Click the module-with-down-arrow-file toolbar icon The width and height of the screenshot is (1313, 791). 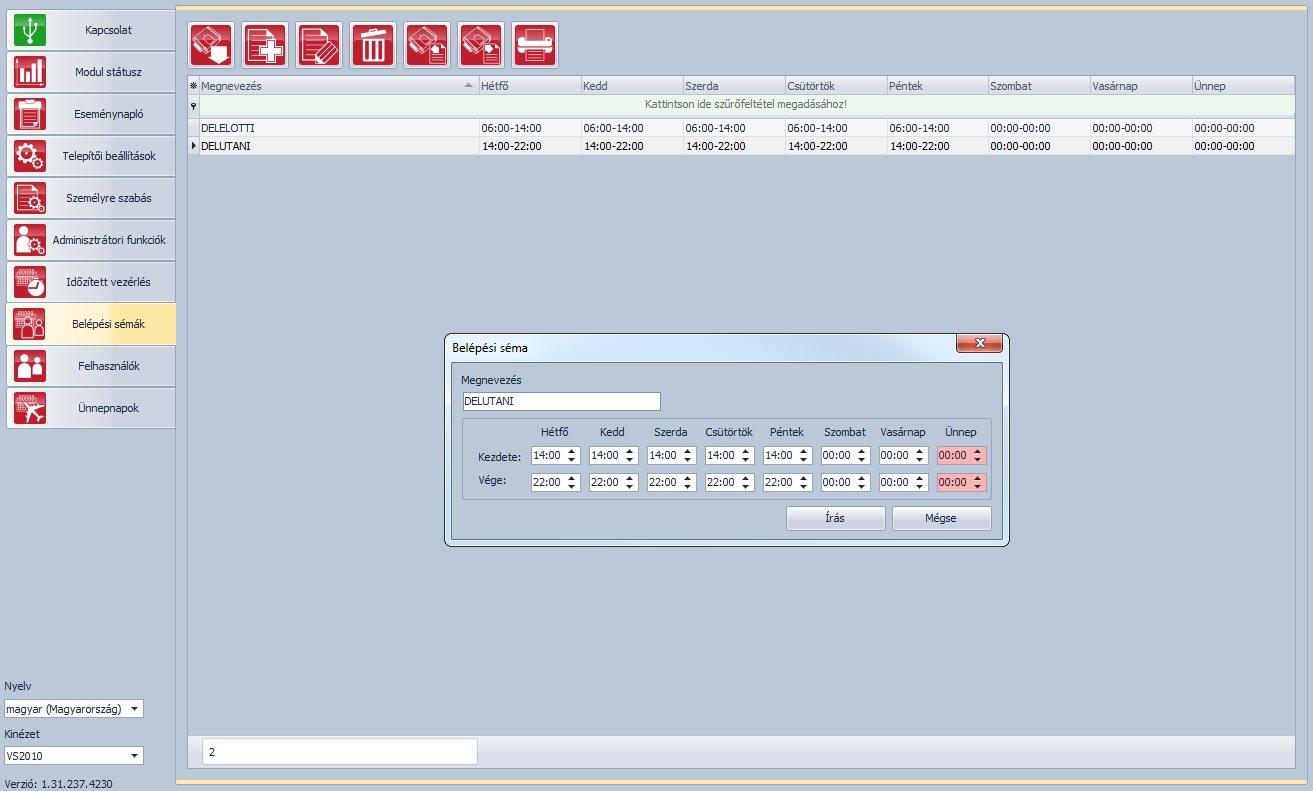481,45
